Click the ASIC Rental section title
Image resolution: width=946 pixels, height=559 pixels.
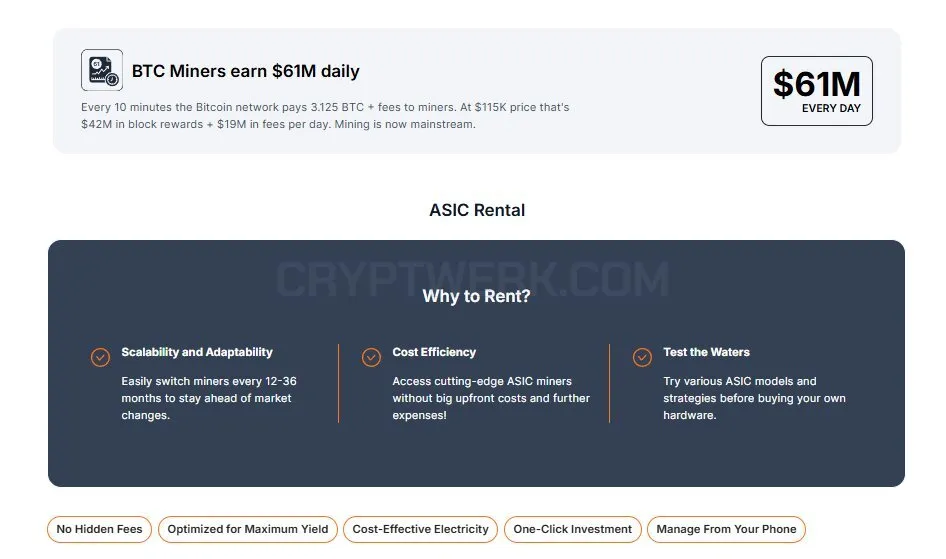(477, 210)
